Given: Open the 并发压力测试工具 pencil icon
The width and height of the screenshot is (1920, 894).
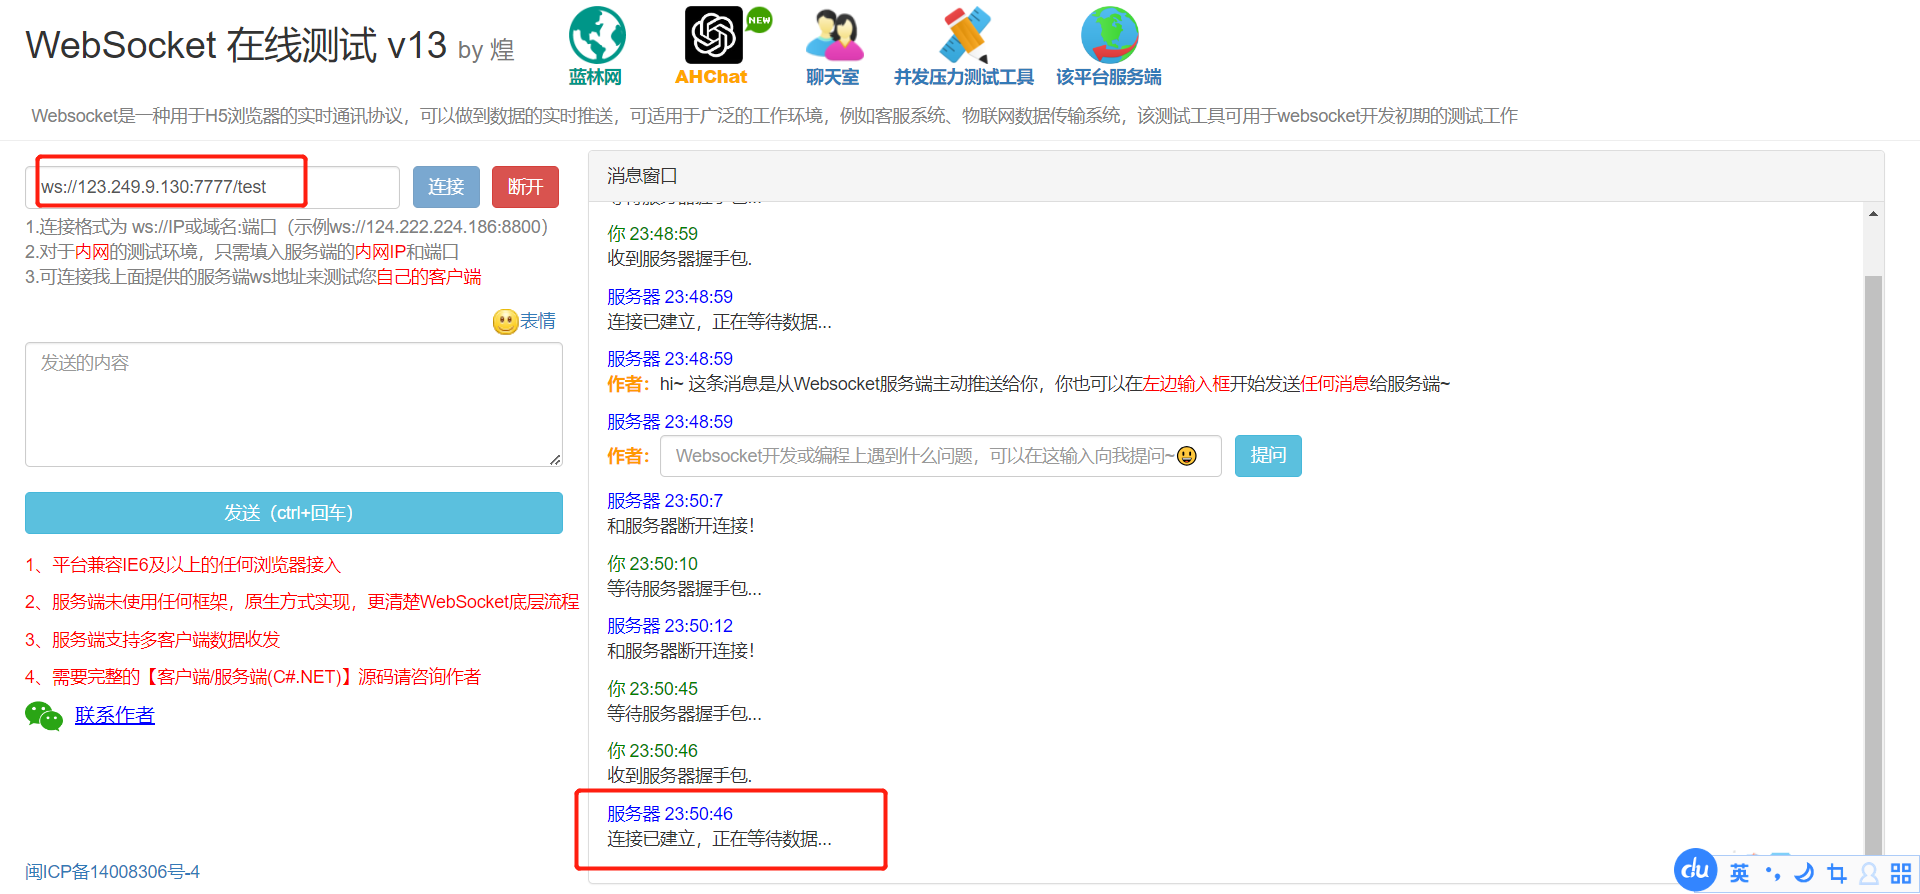Looking at the screenshot, I should 965,36.
